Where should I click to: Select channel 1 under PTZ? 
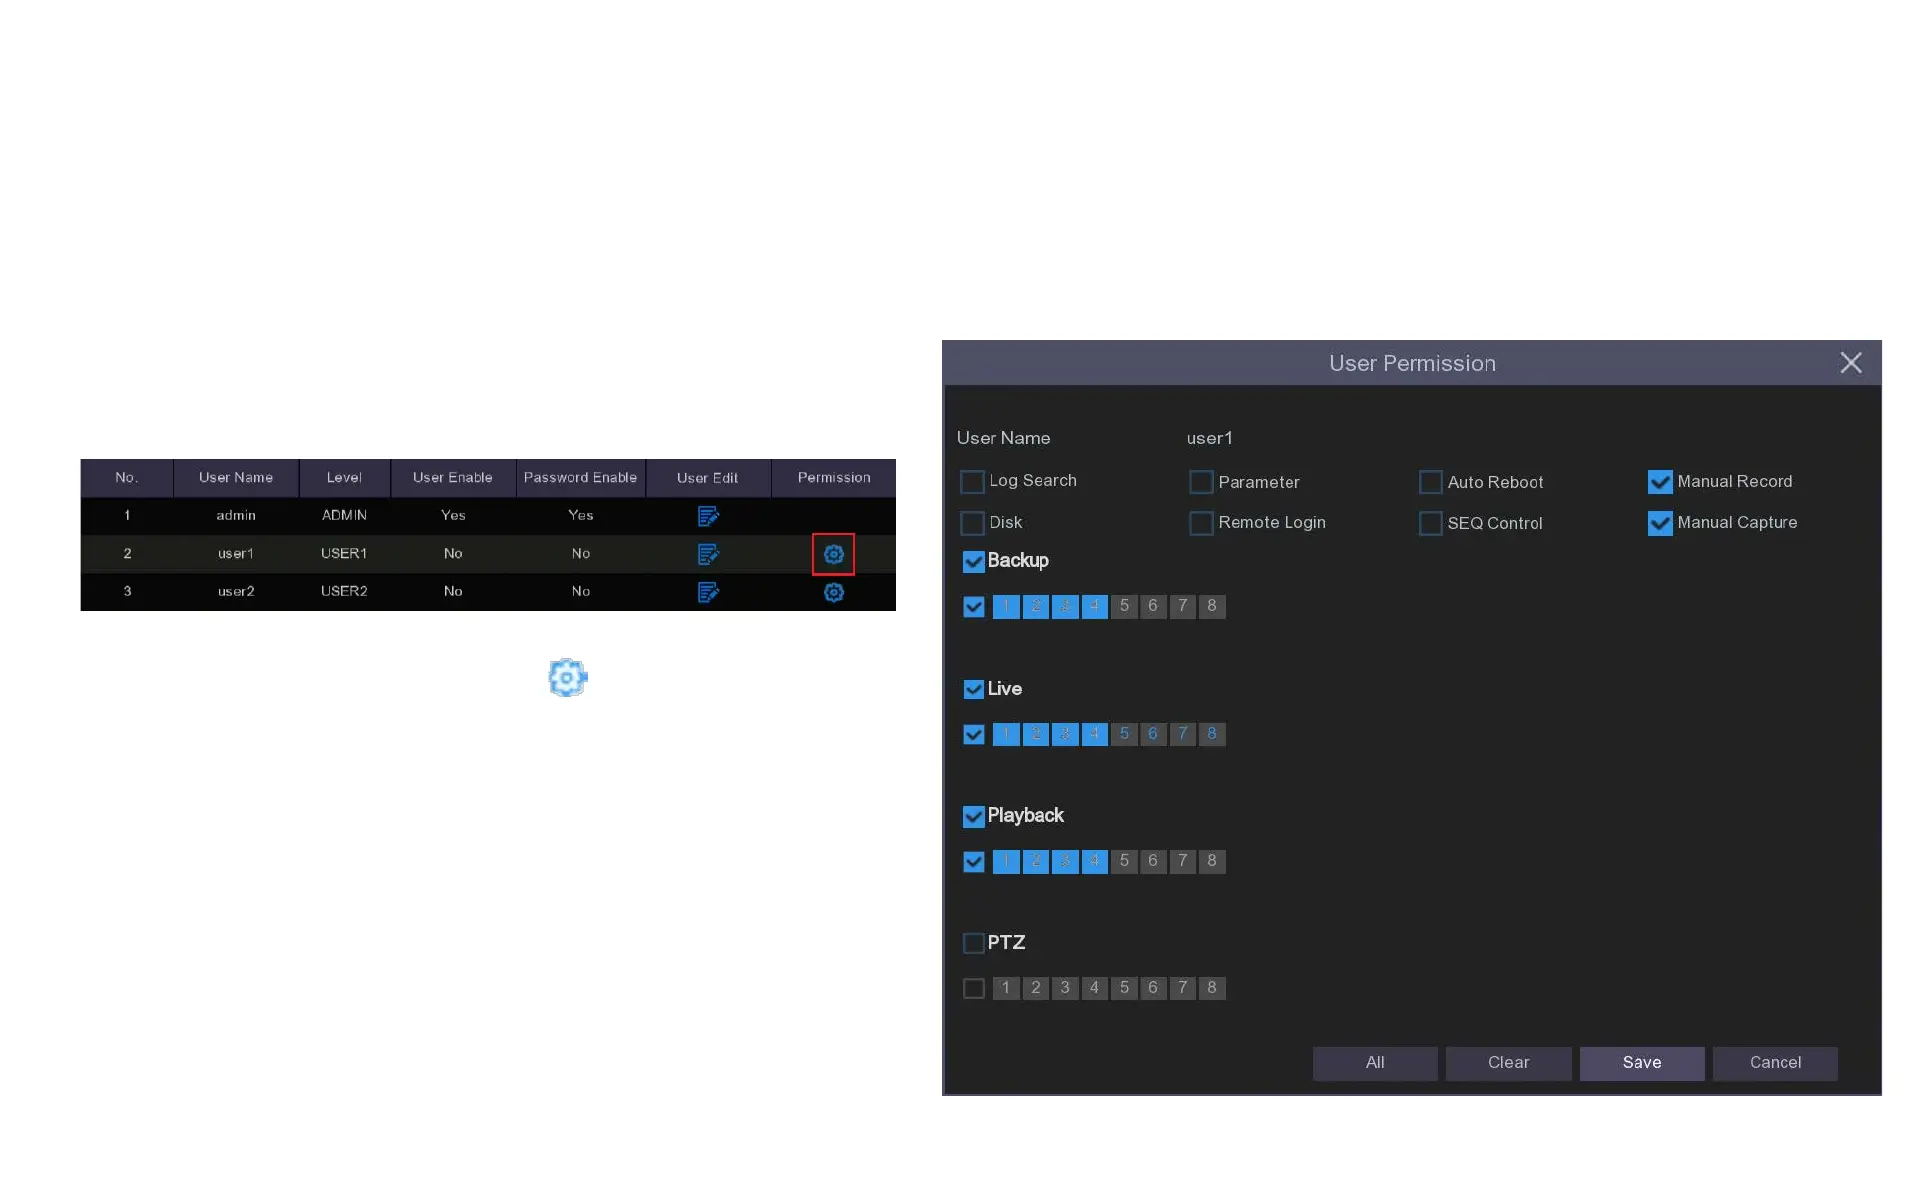pos(1006,988)
